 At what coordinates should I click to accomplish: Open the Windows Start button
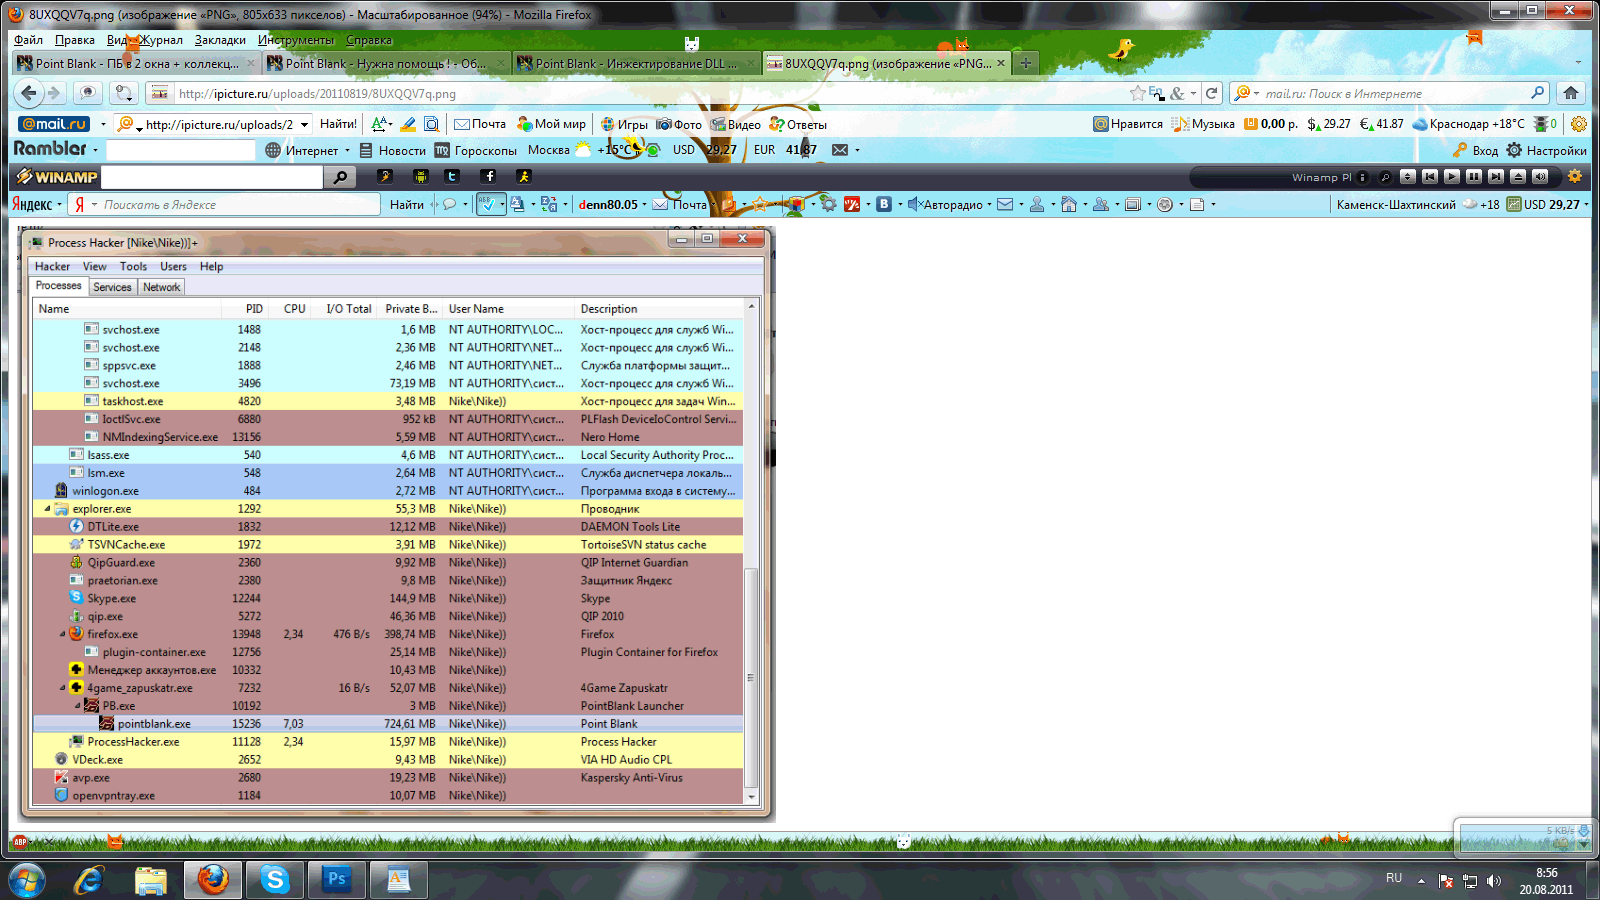(x=26, y=879)
